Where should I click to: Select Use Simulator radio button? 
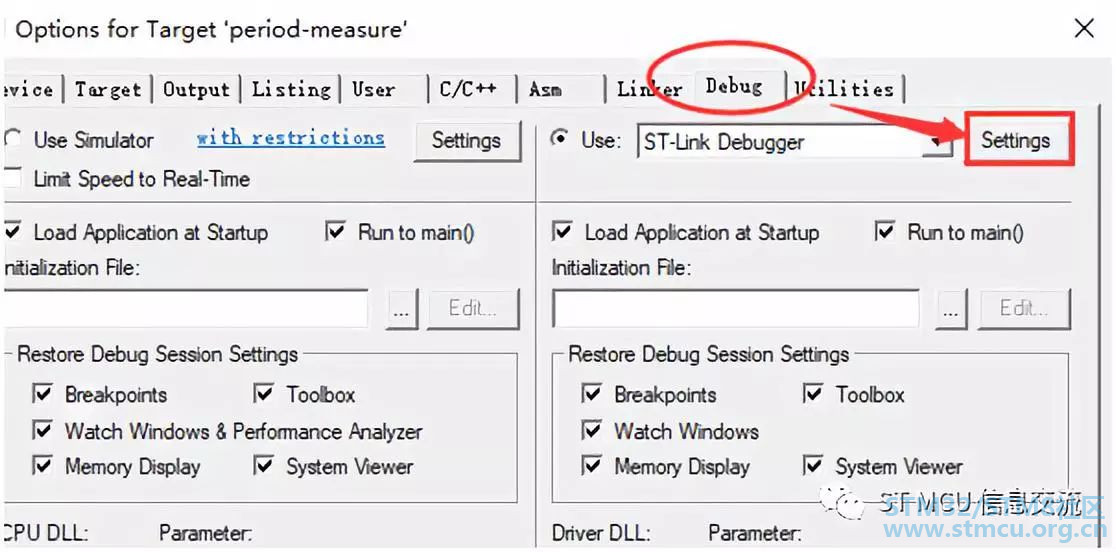click(13, 139)
